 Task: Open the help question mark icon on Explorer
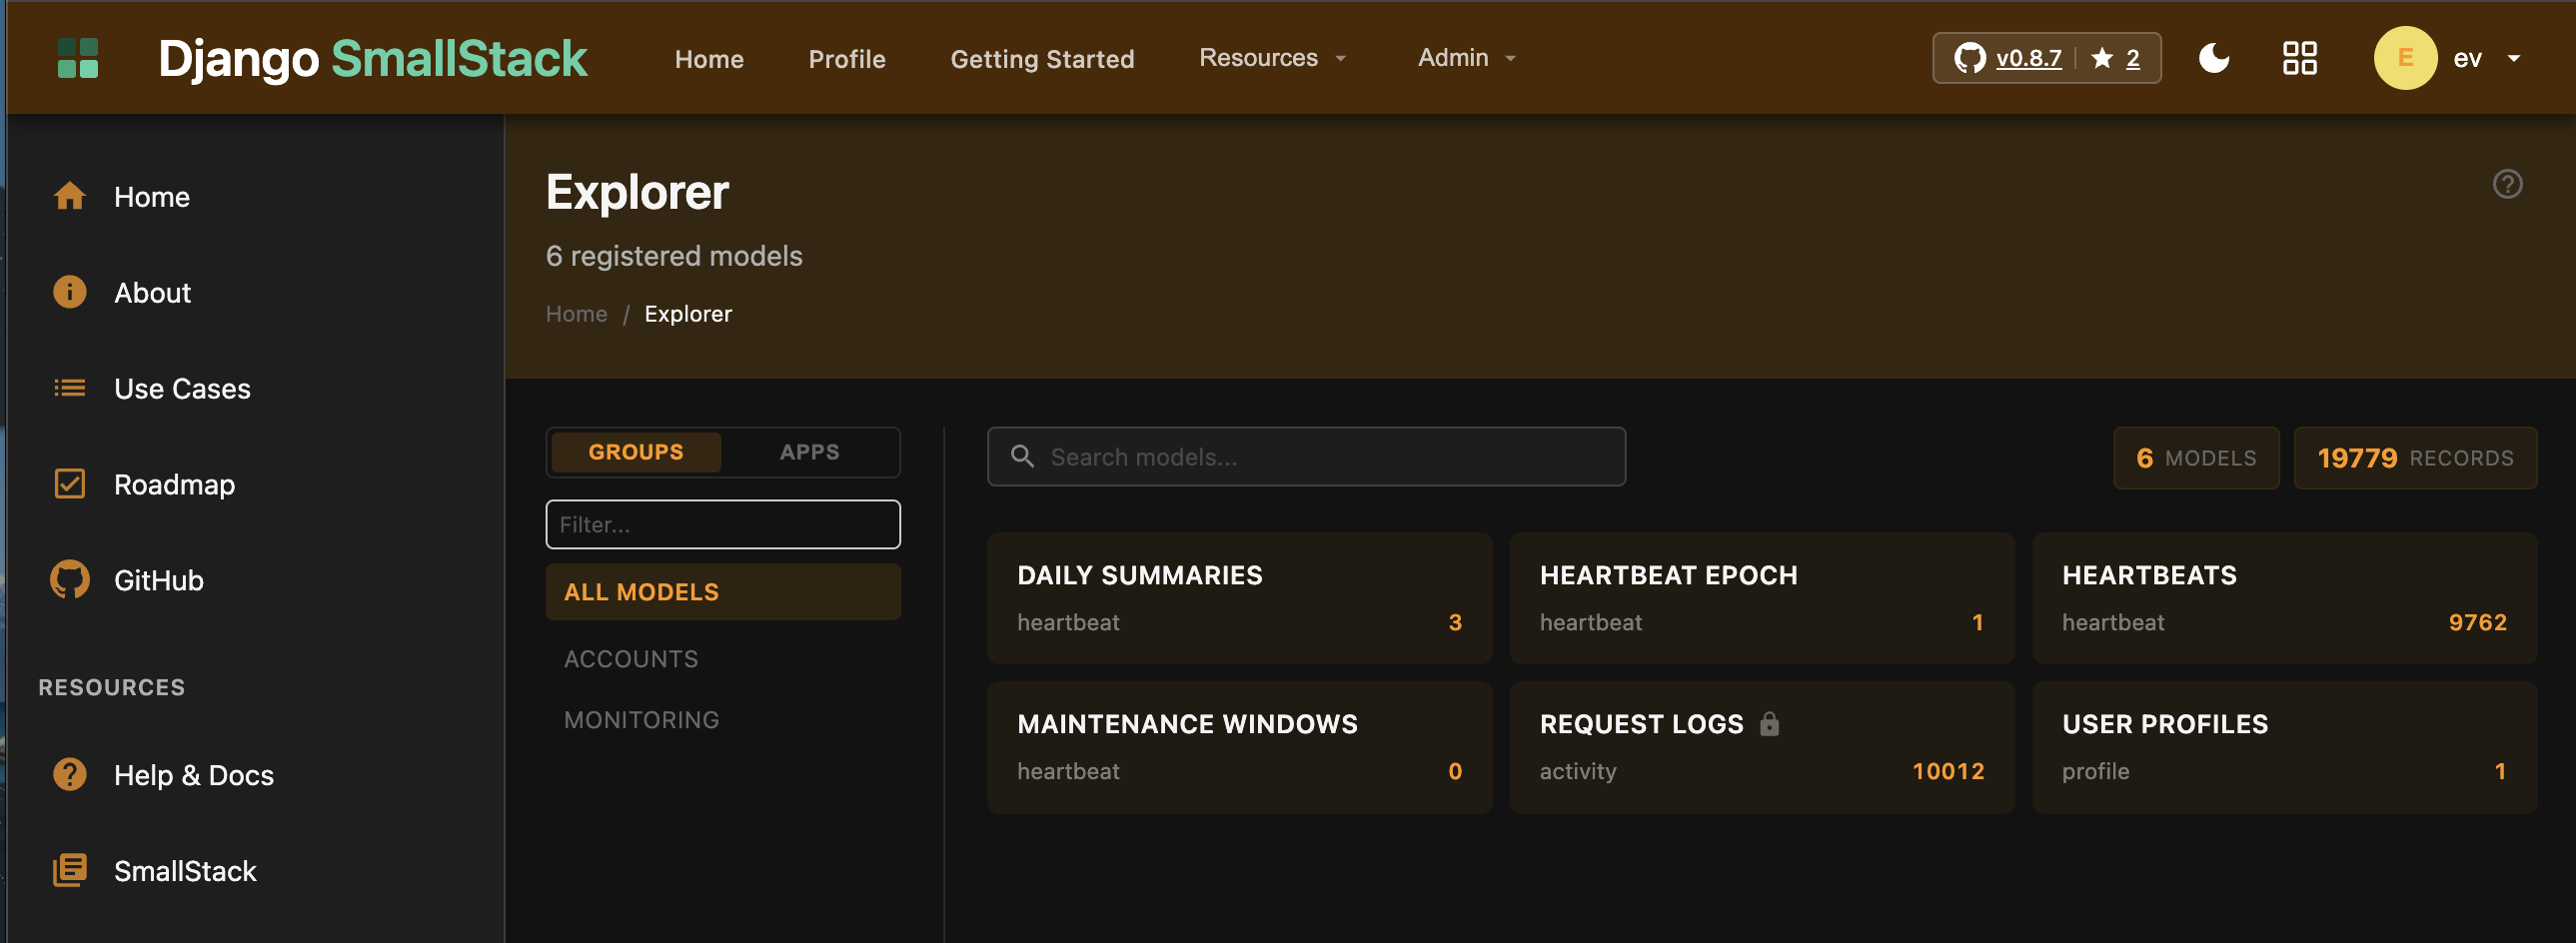tap(2507, 184)
